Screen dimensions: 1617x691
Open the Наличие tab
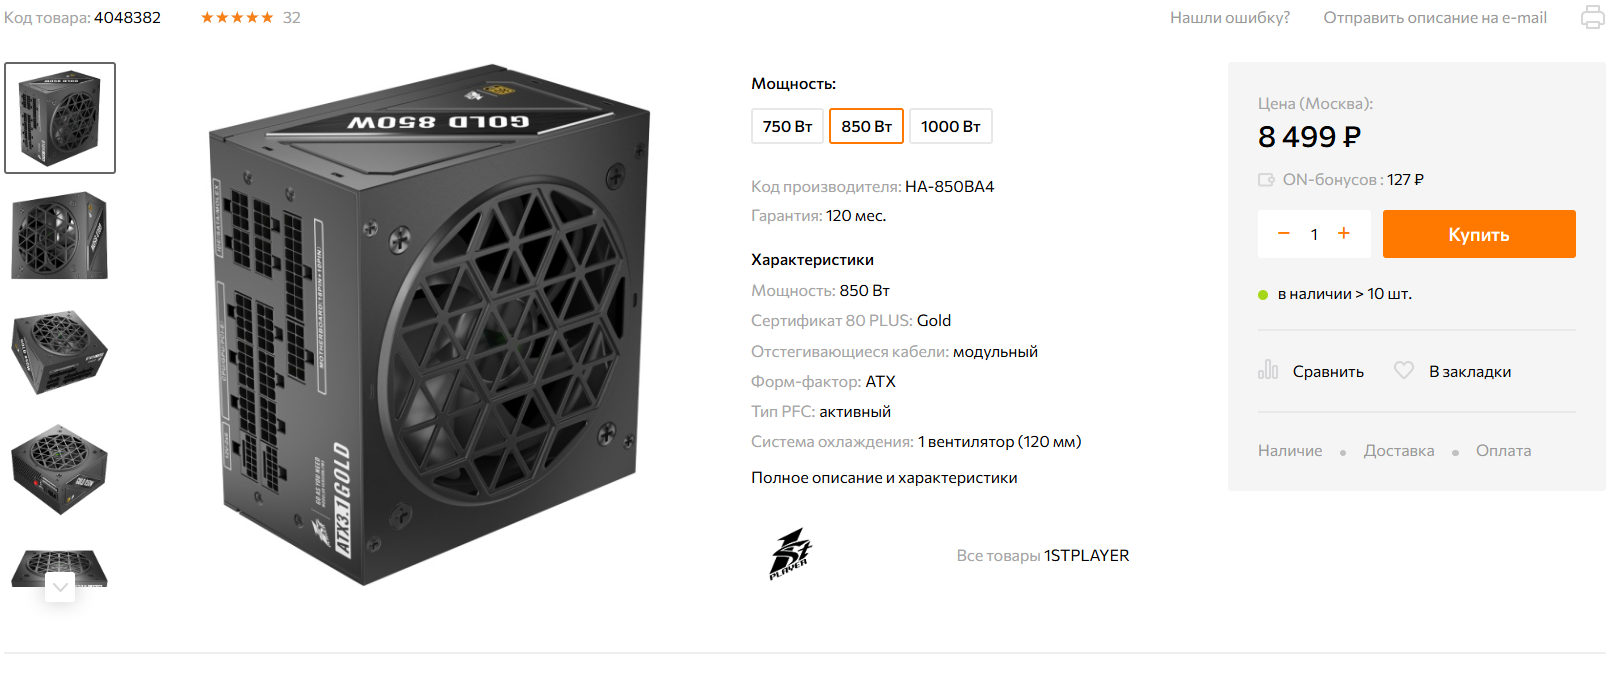tap(1290, 451)
